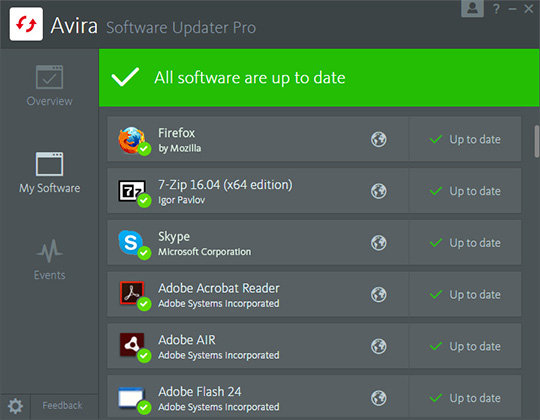This screenshot has width=540, height=420.
Task: Open settings gear icon
Action: tap(15, 406)
